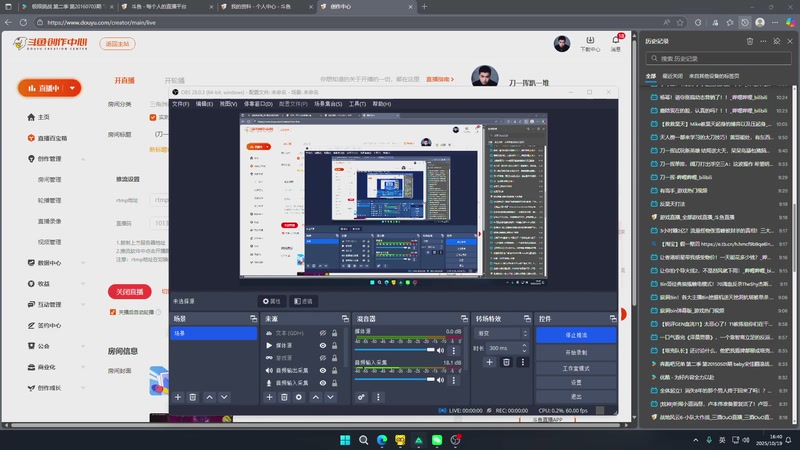The image size is (800, 450).
Task: Expand the 互动管理 sidebar section
Action: click(x=83, y=305)
